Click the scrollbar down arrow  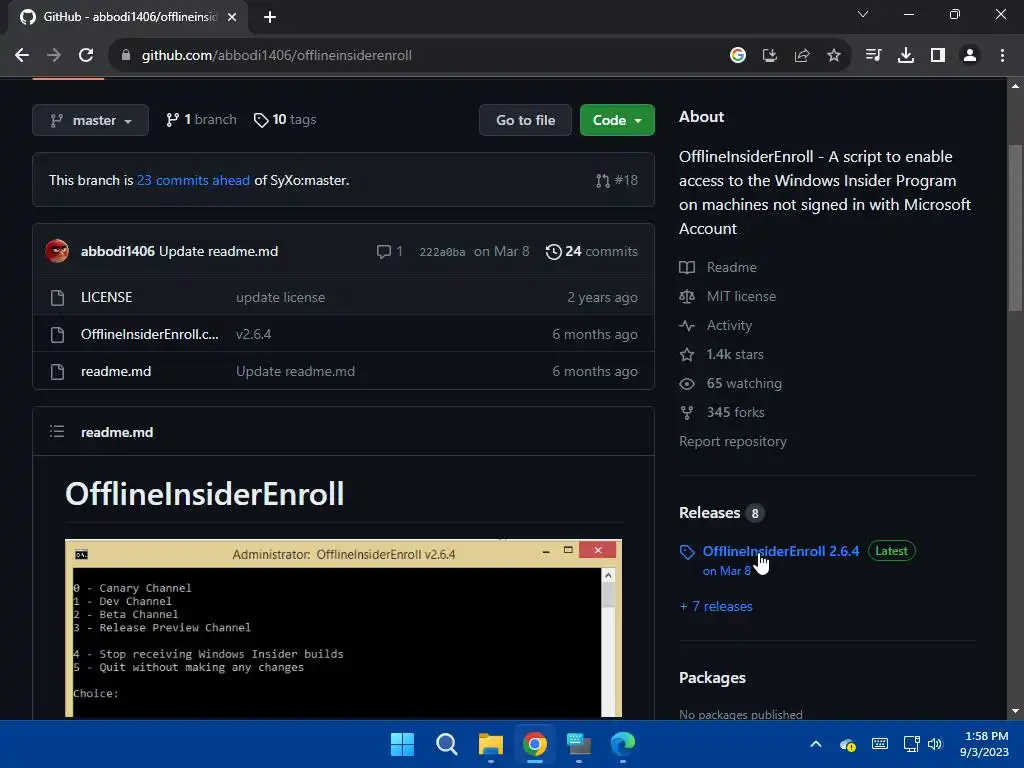[x=1015, y=711]
